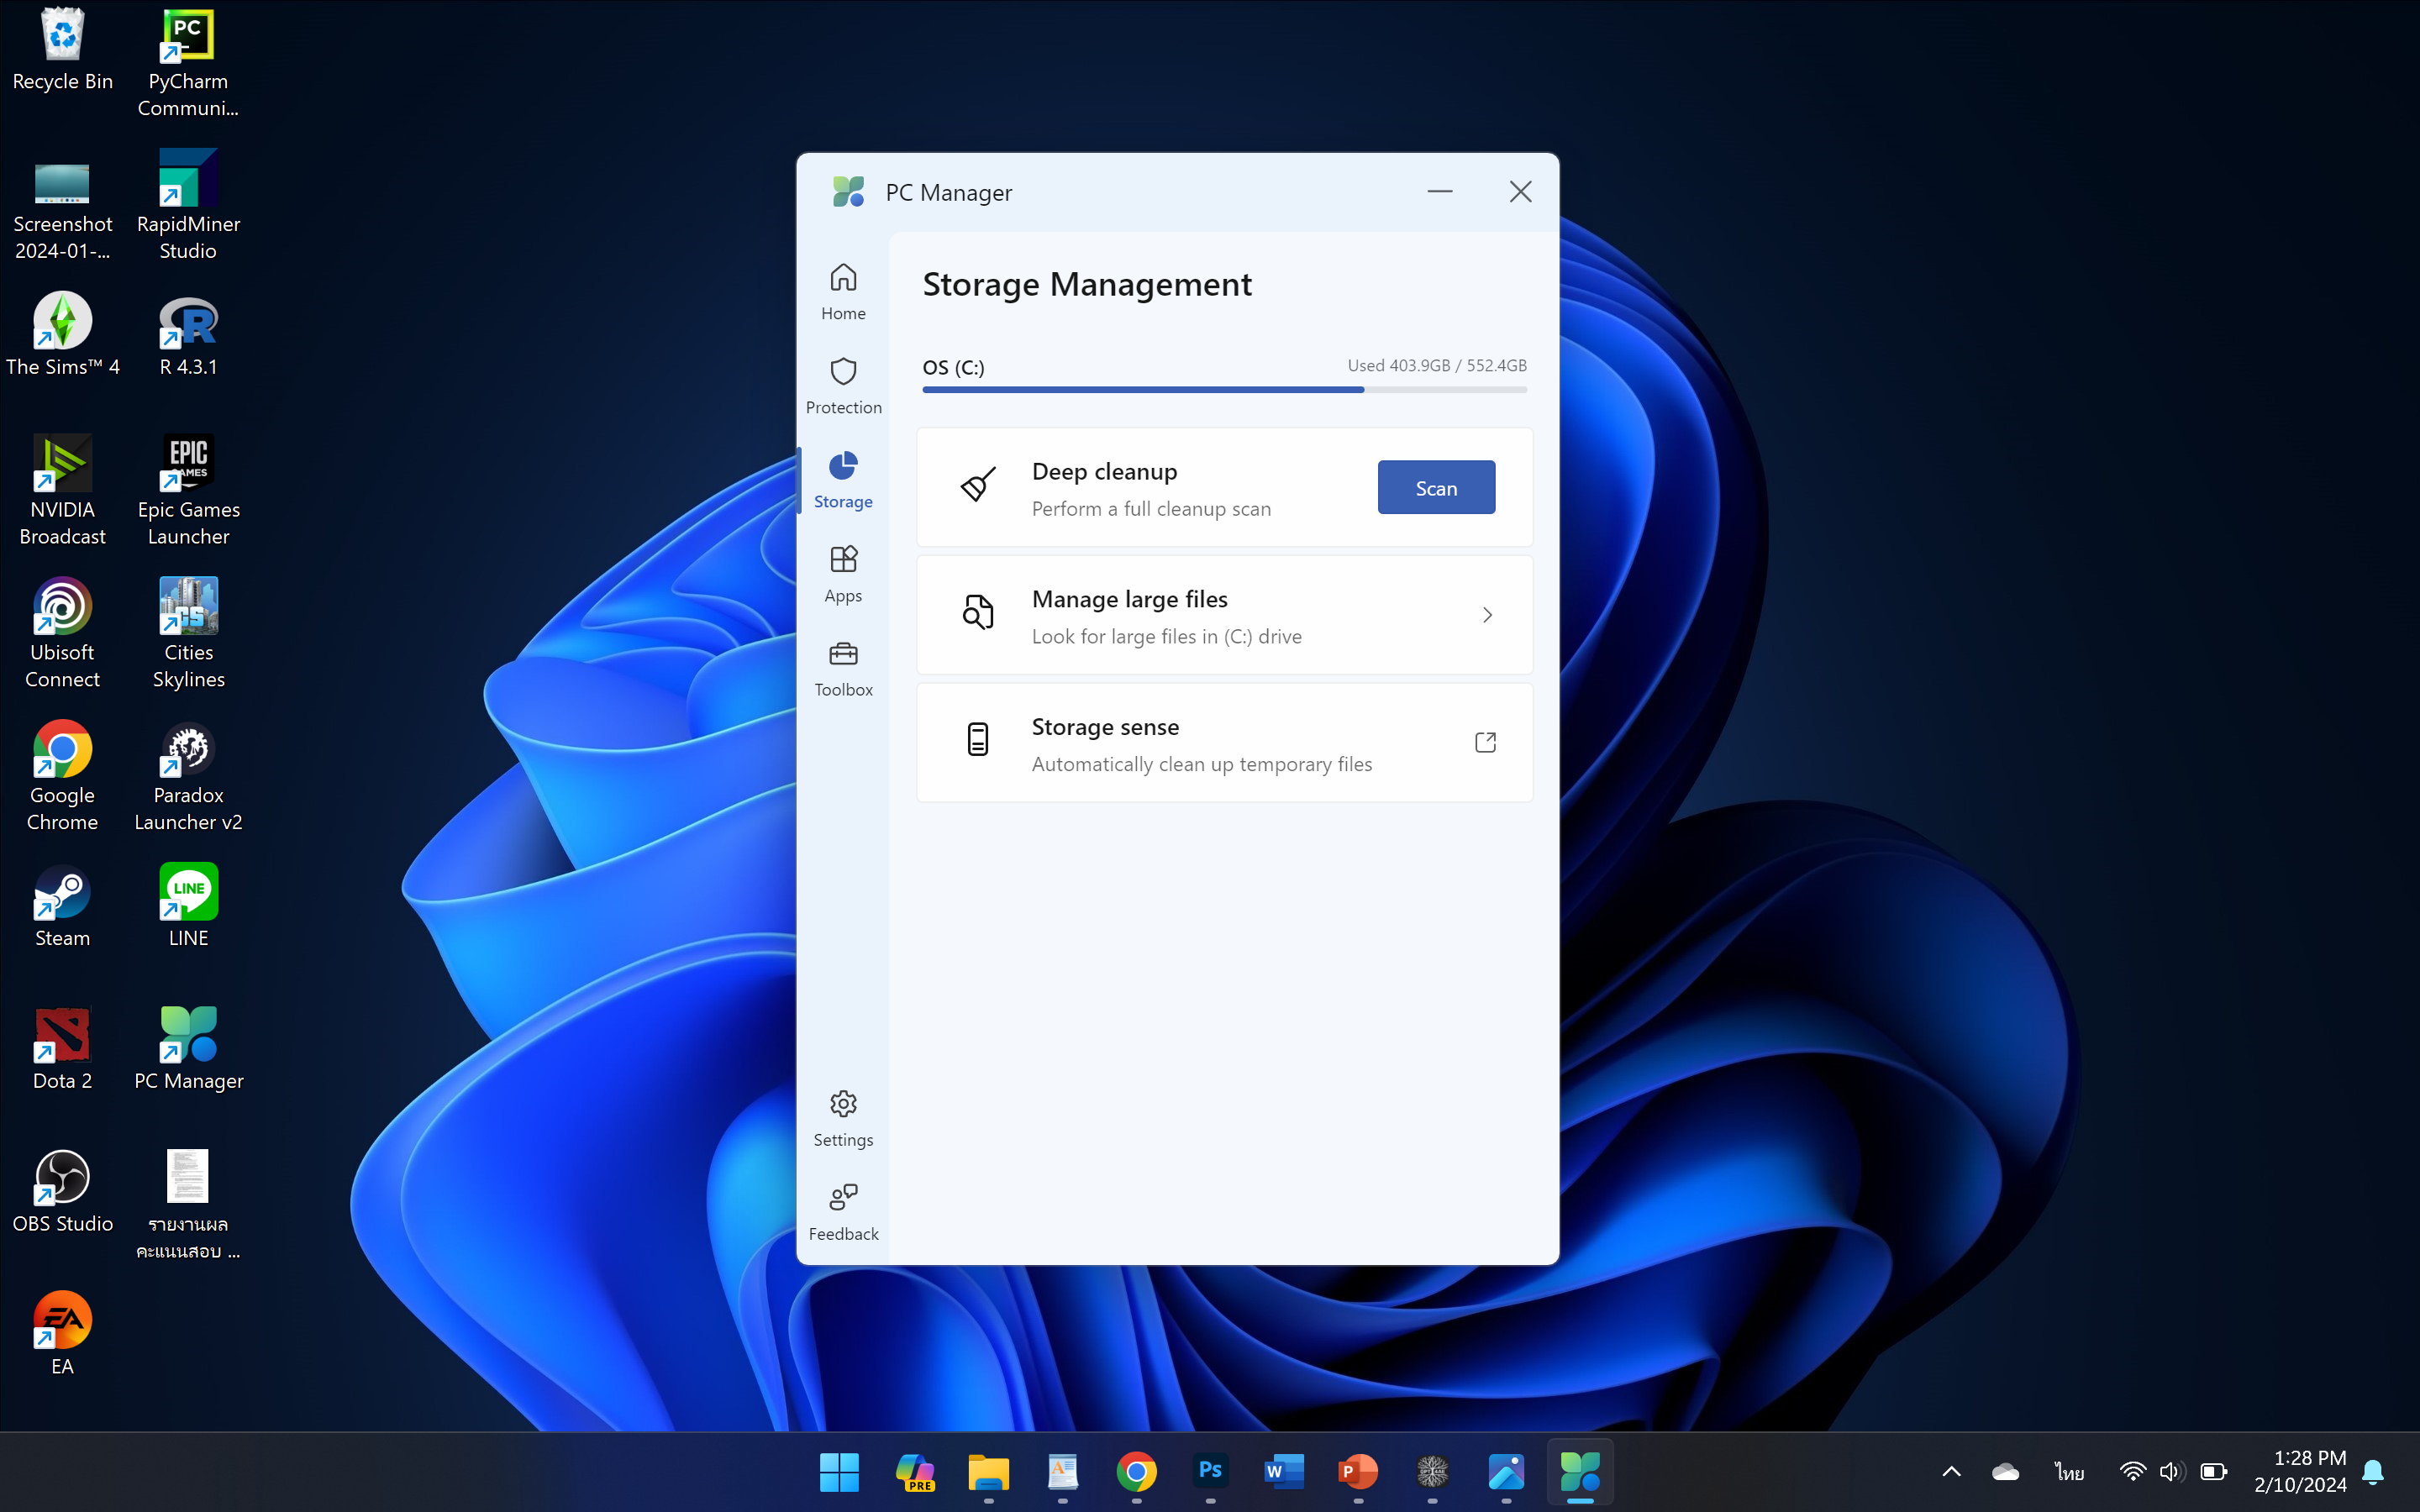Open the snowflake-like app in taskbar
Image resolution: width=2420 pixels, height=1512 pixels.
1432,1471
